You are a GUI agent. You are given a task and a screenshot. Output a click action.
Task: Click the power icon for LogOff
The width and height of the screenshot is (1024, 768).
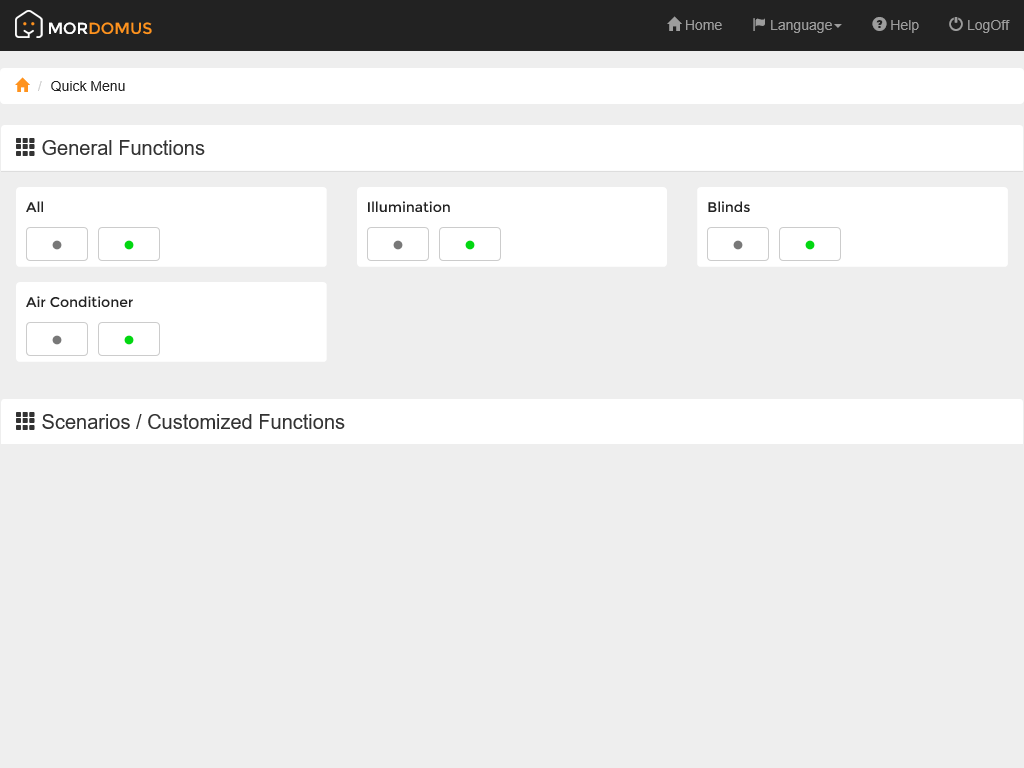coord(956,24)
